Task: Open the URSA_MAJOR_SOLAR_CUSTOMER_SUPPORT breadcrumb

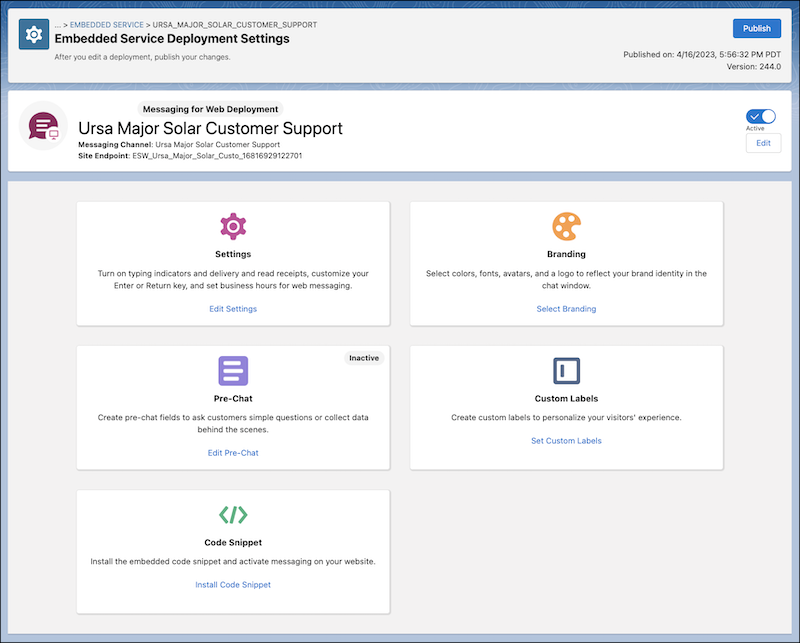Action: coord(235,25)
